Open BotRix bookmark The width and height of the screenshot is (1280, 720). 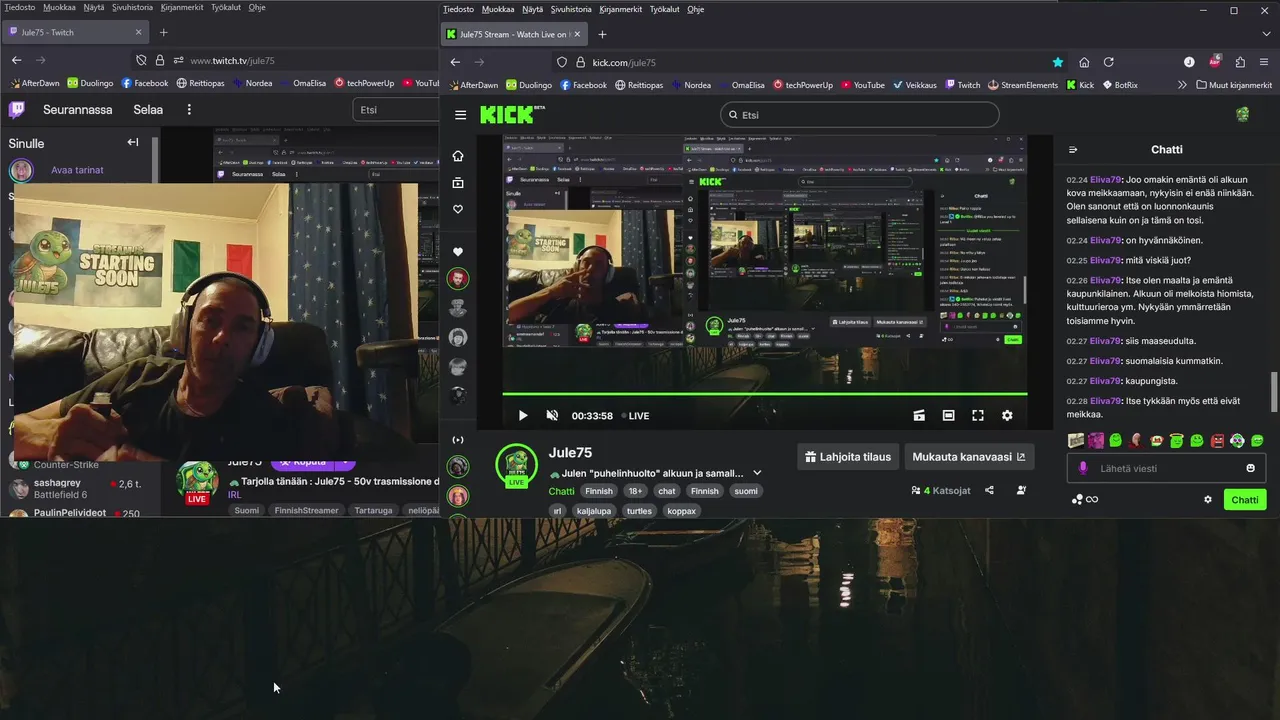click(1119, 85)
